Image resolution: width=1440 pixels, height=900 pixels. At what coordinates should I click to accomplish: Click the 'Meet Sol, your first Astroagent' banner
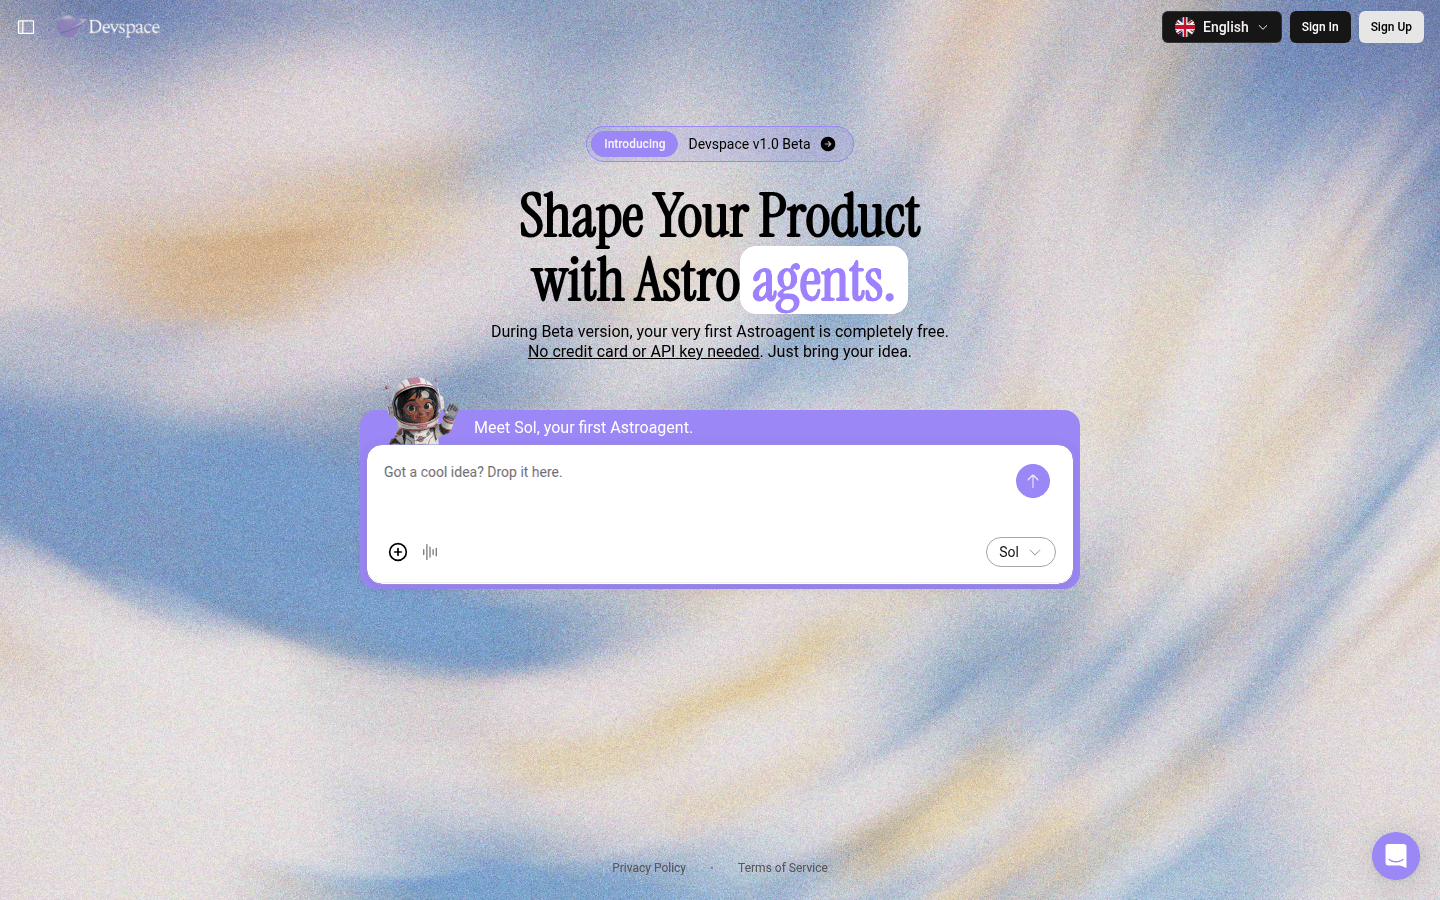tap(583, 428)
